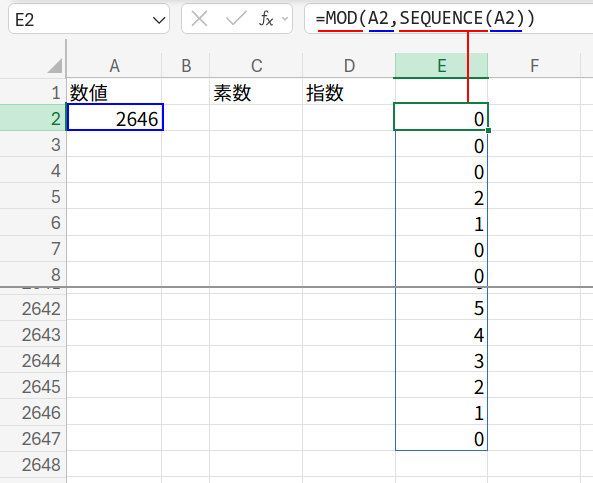Screen dimensions: 593x483
Task: Select all cells via corner triangle
Action: (55, 65)
